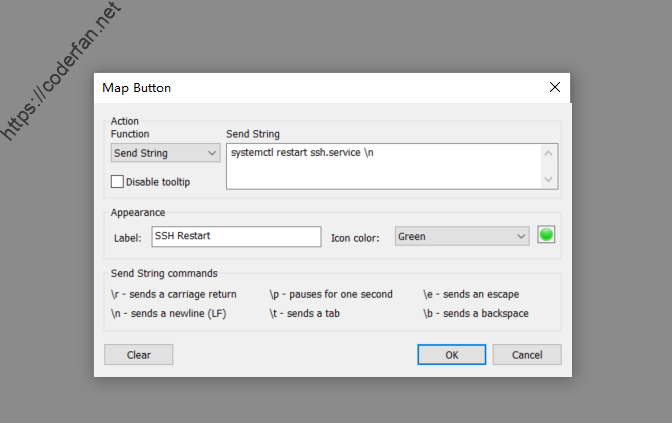Confirm the mapping with the OK button

coord(452,354)
